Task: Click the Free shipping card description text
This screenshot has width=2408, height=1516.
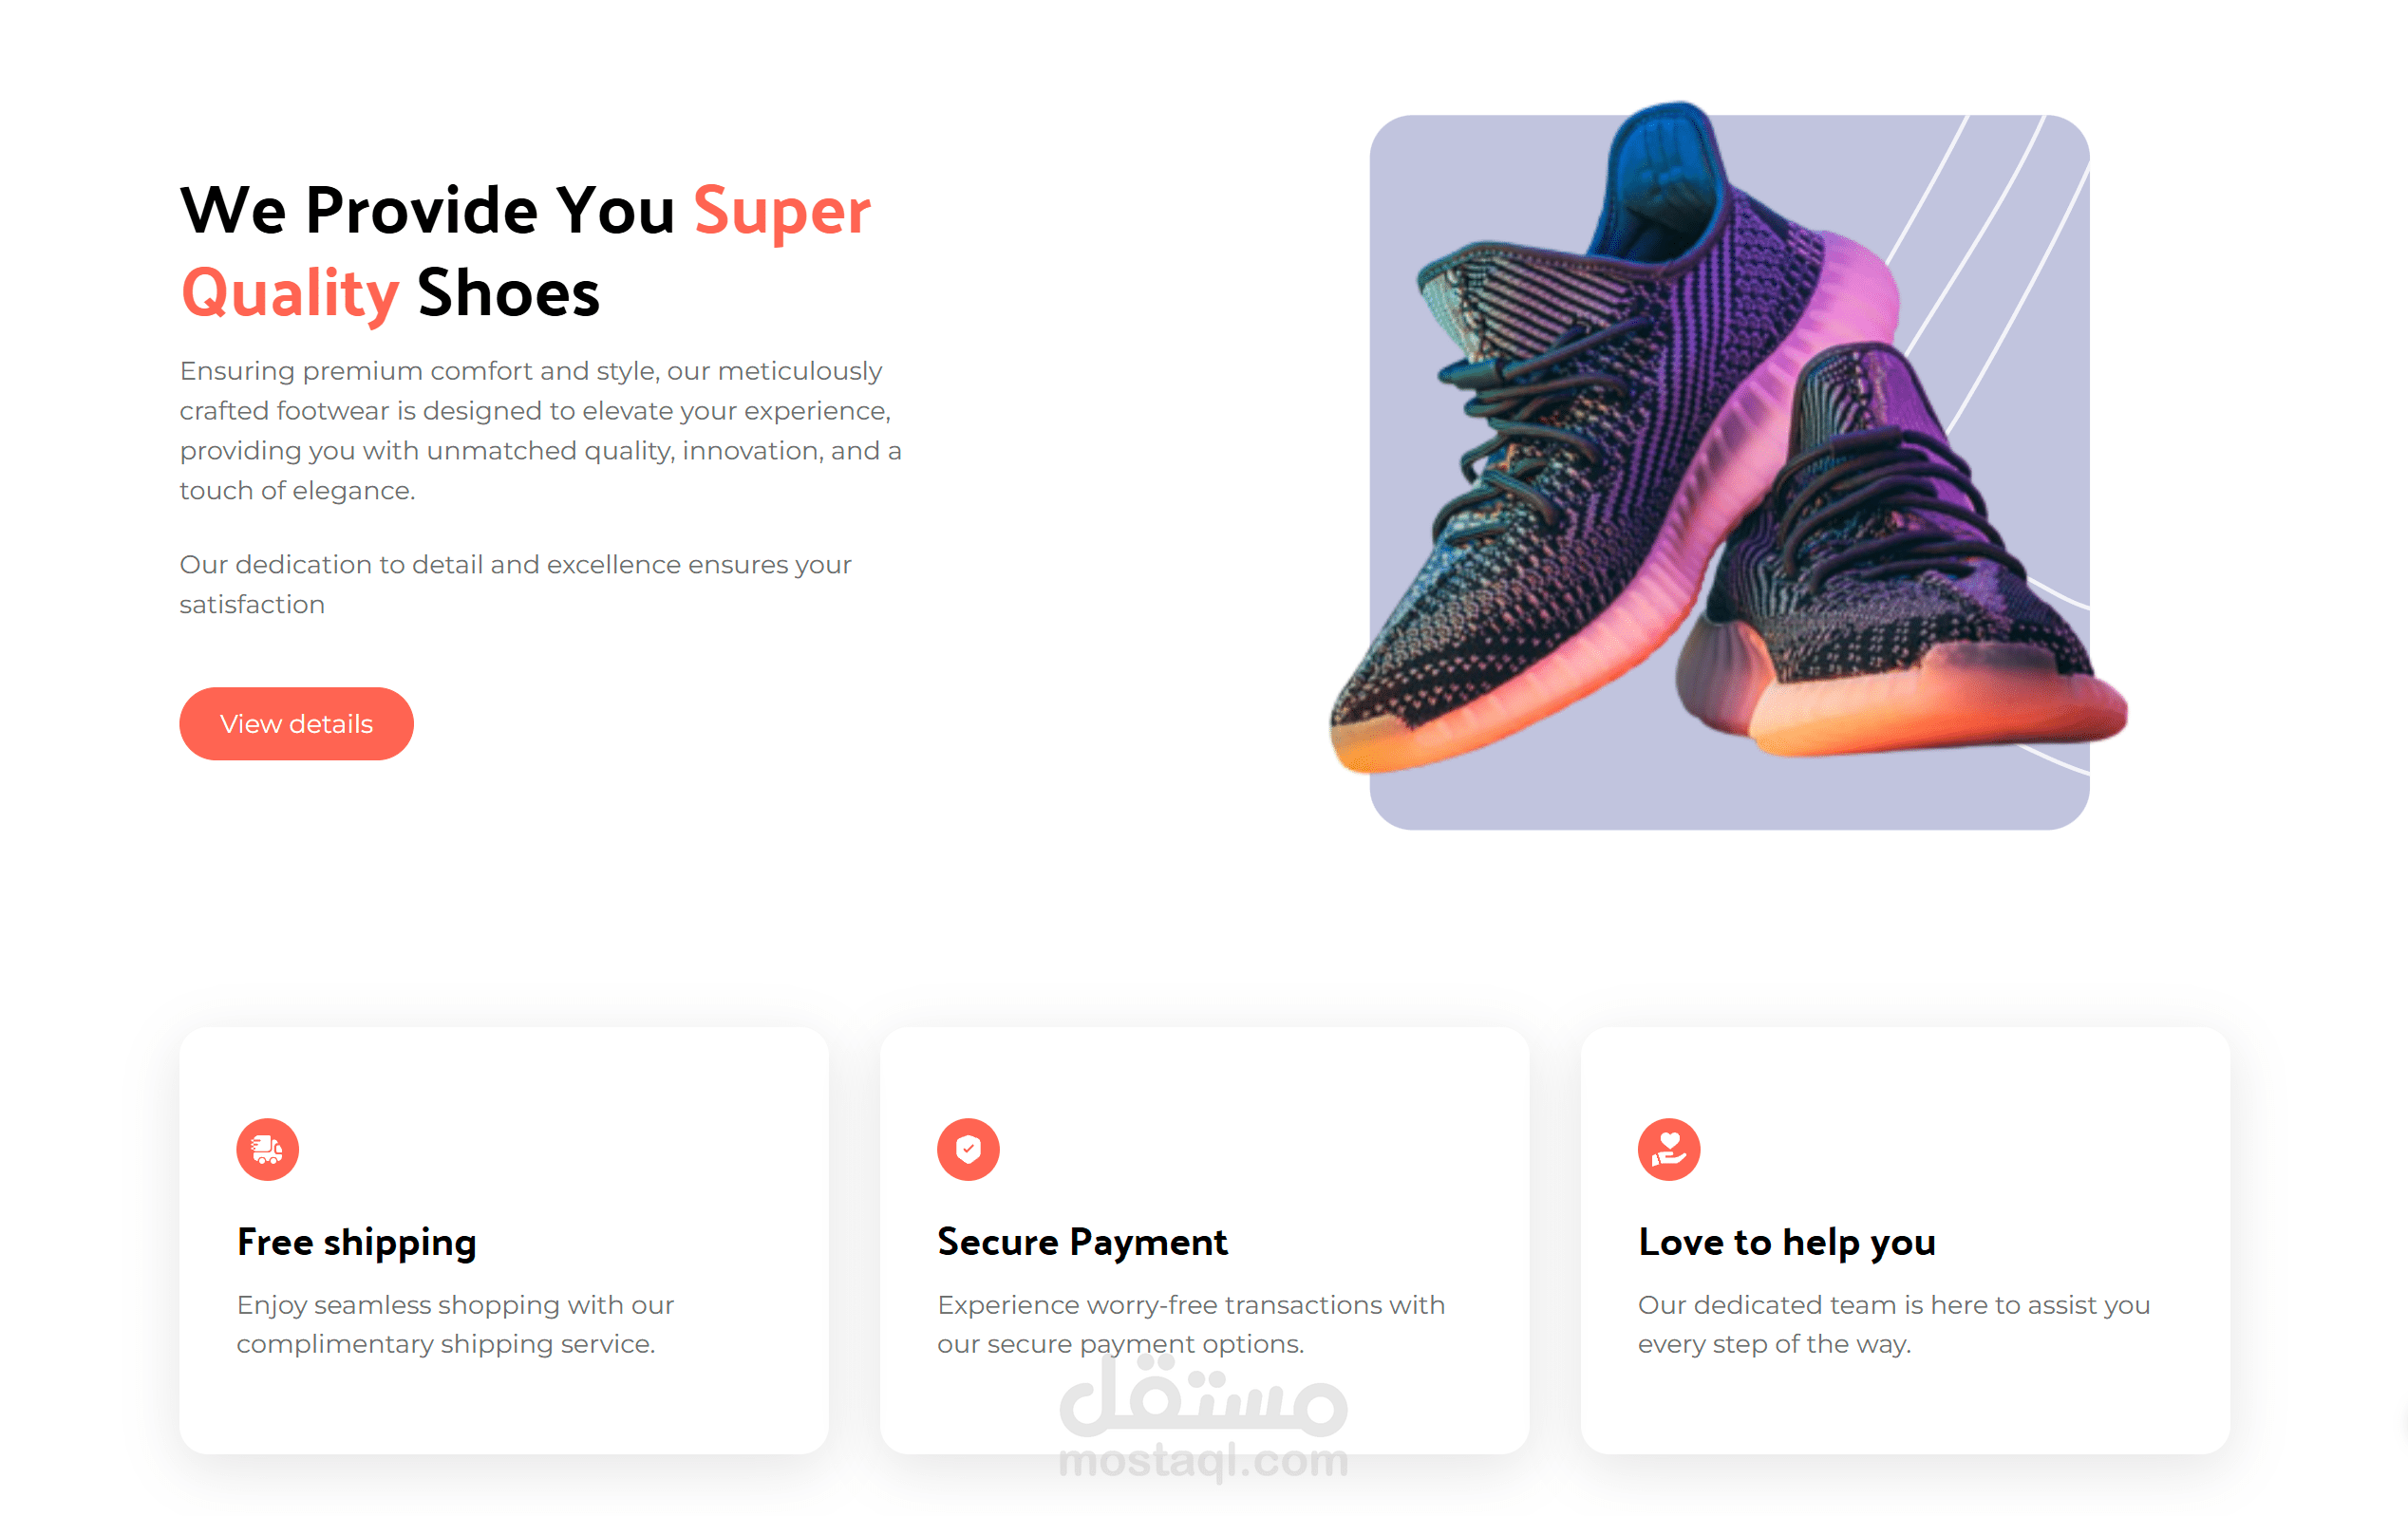Action: pos(455,1324)
